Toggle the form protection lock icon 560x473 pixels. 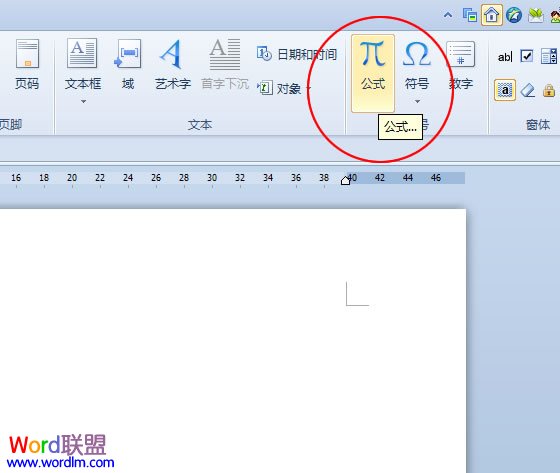tap(549, 90)
